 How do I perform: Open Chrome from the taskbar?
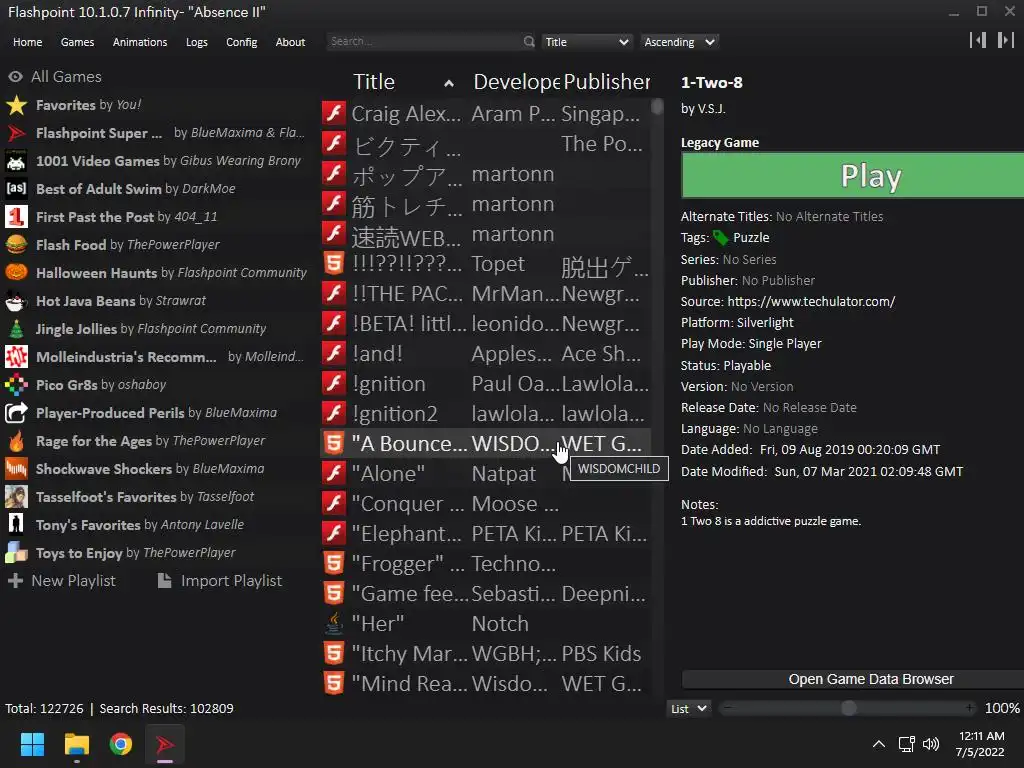(121, 744)
